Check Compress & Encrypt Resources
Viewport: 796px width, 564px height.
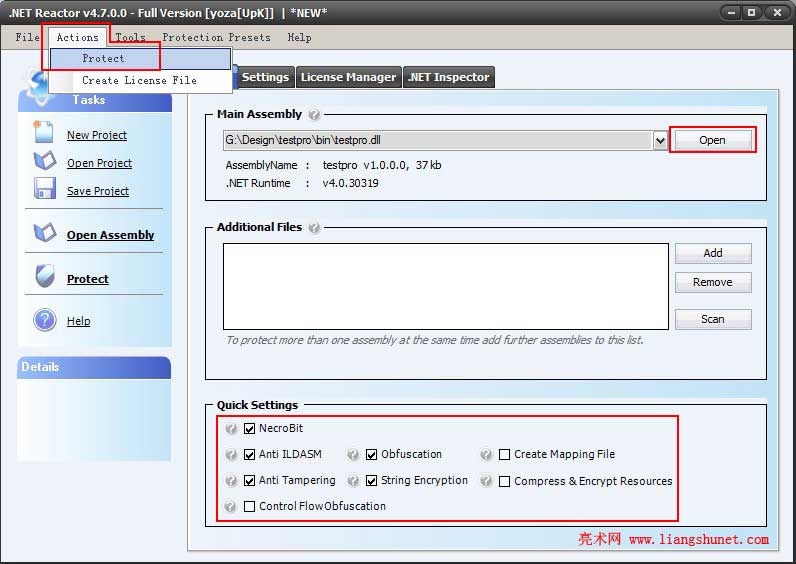tap(505, 481)
